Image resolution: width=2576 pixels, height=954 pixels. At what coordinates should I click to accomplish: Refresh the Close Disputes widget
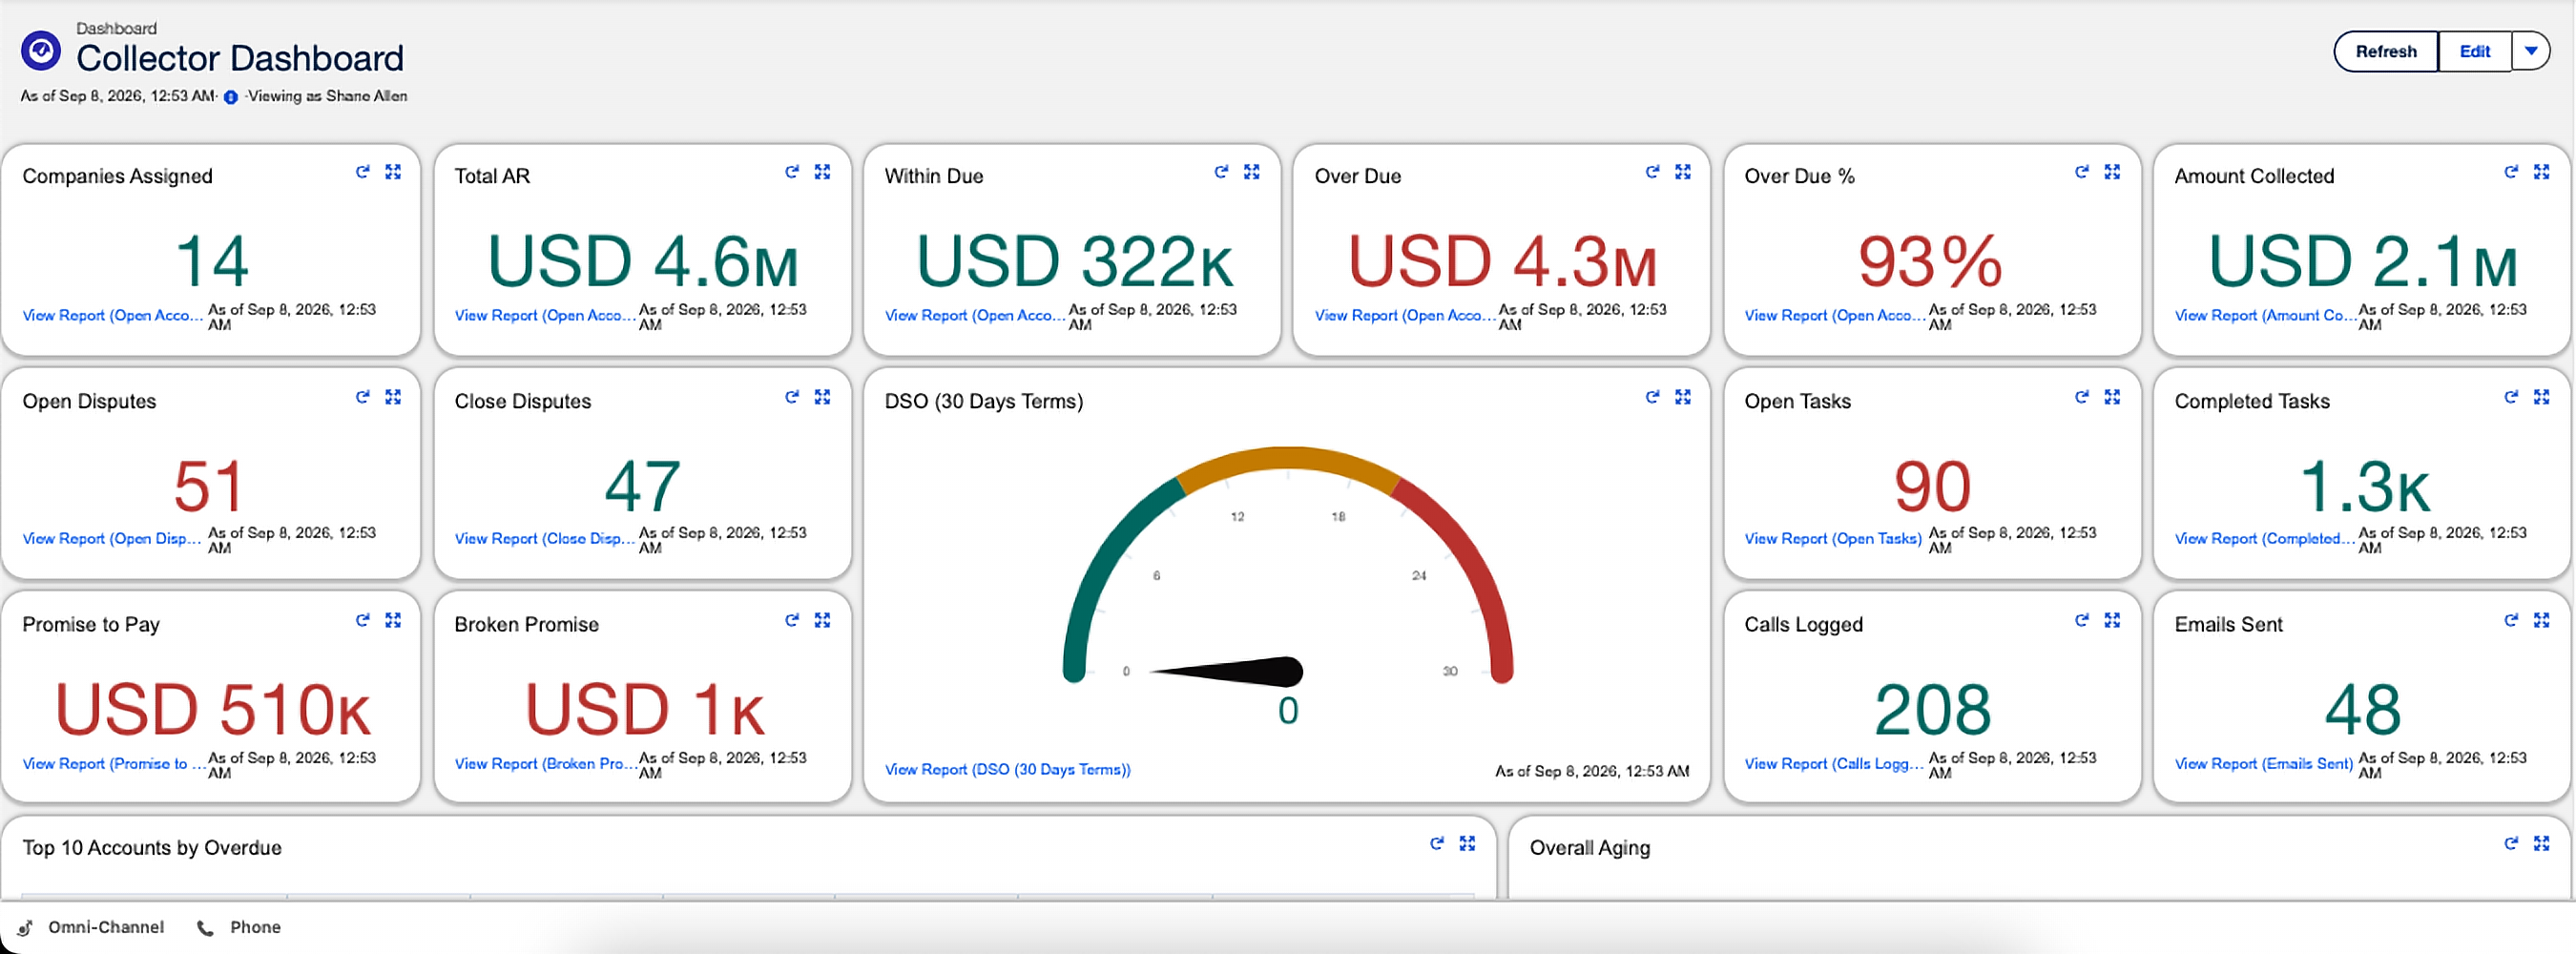point(791,397)
